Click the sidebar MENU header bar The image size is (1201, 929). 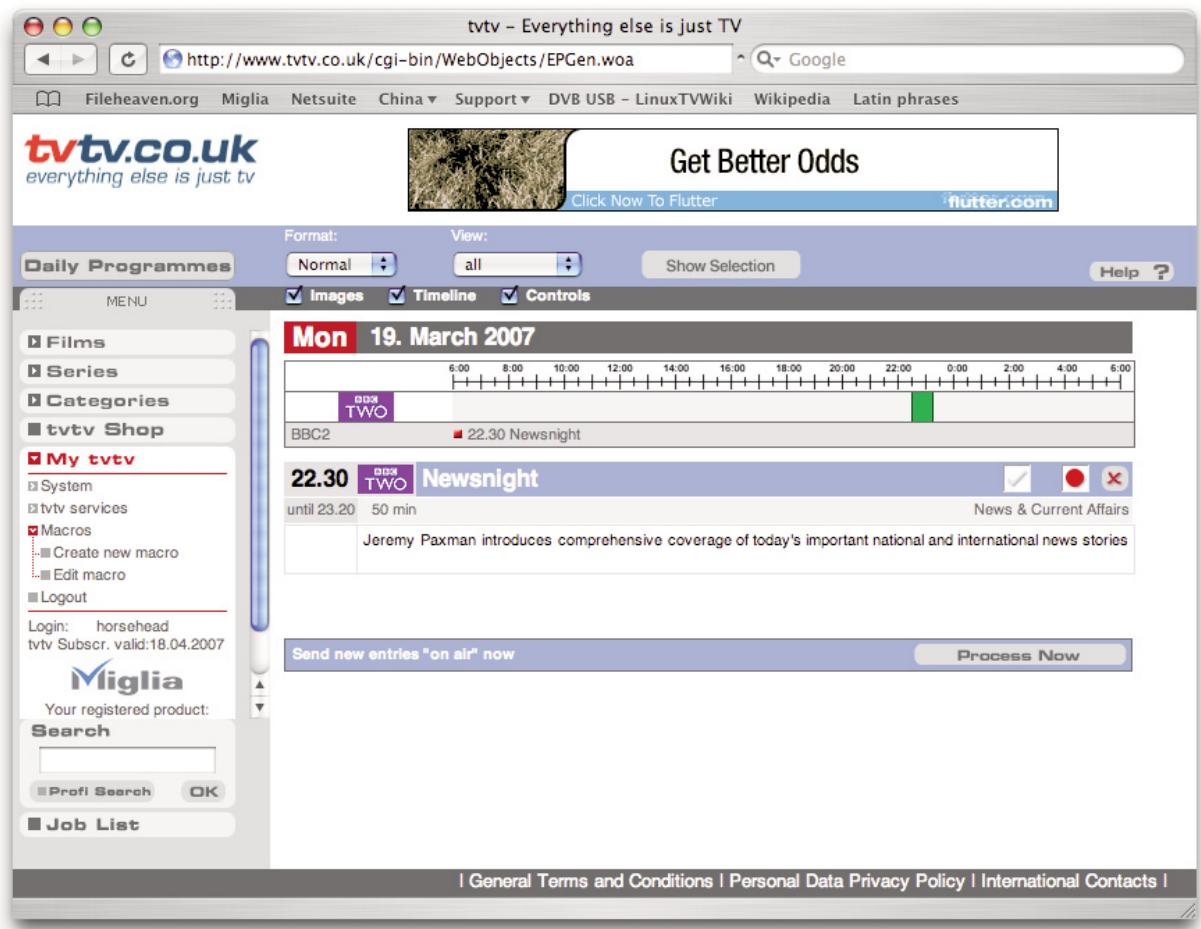127,299
